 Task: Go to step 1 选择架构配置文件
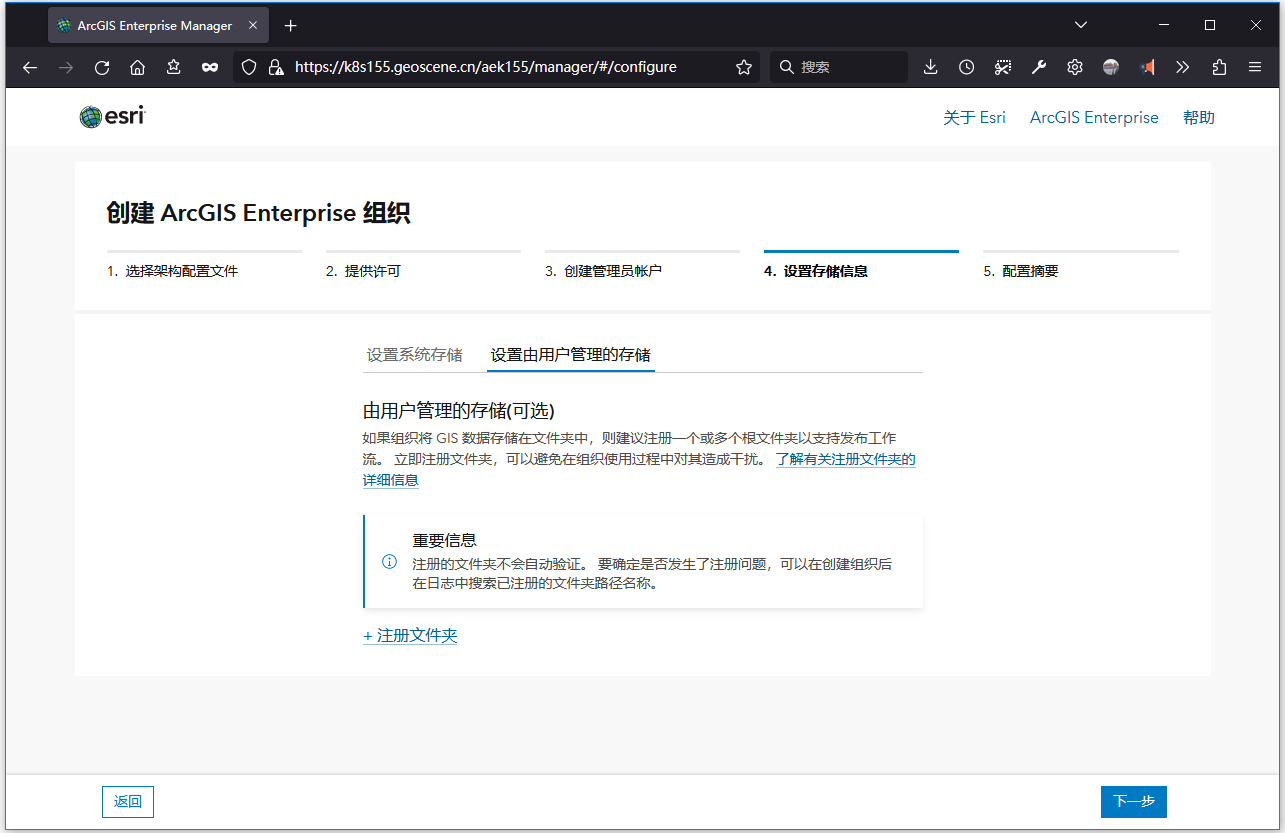pyautogui.click(x=204, y=266)
